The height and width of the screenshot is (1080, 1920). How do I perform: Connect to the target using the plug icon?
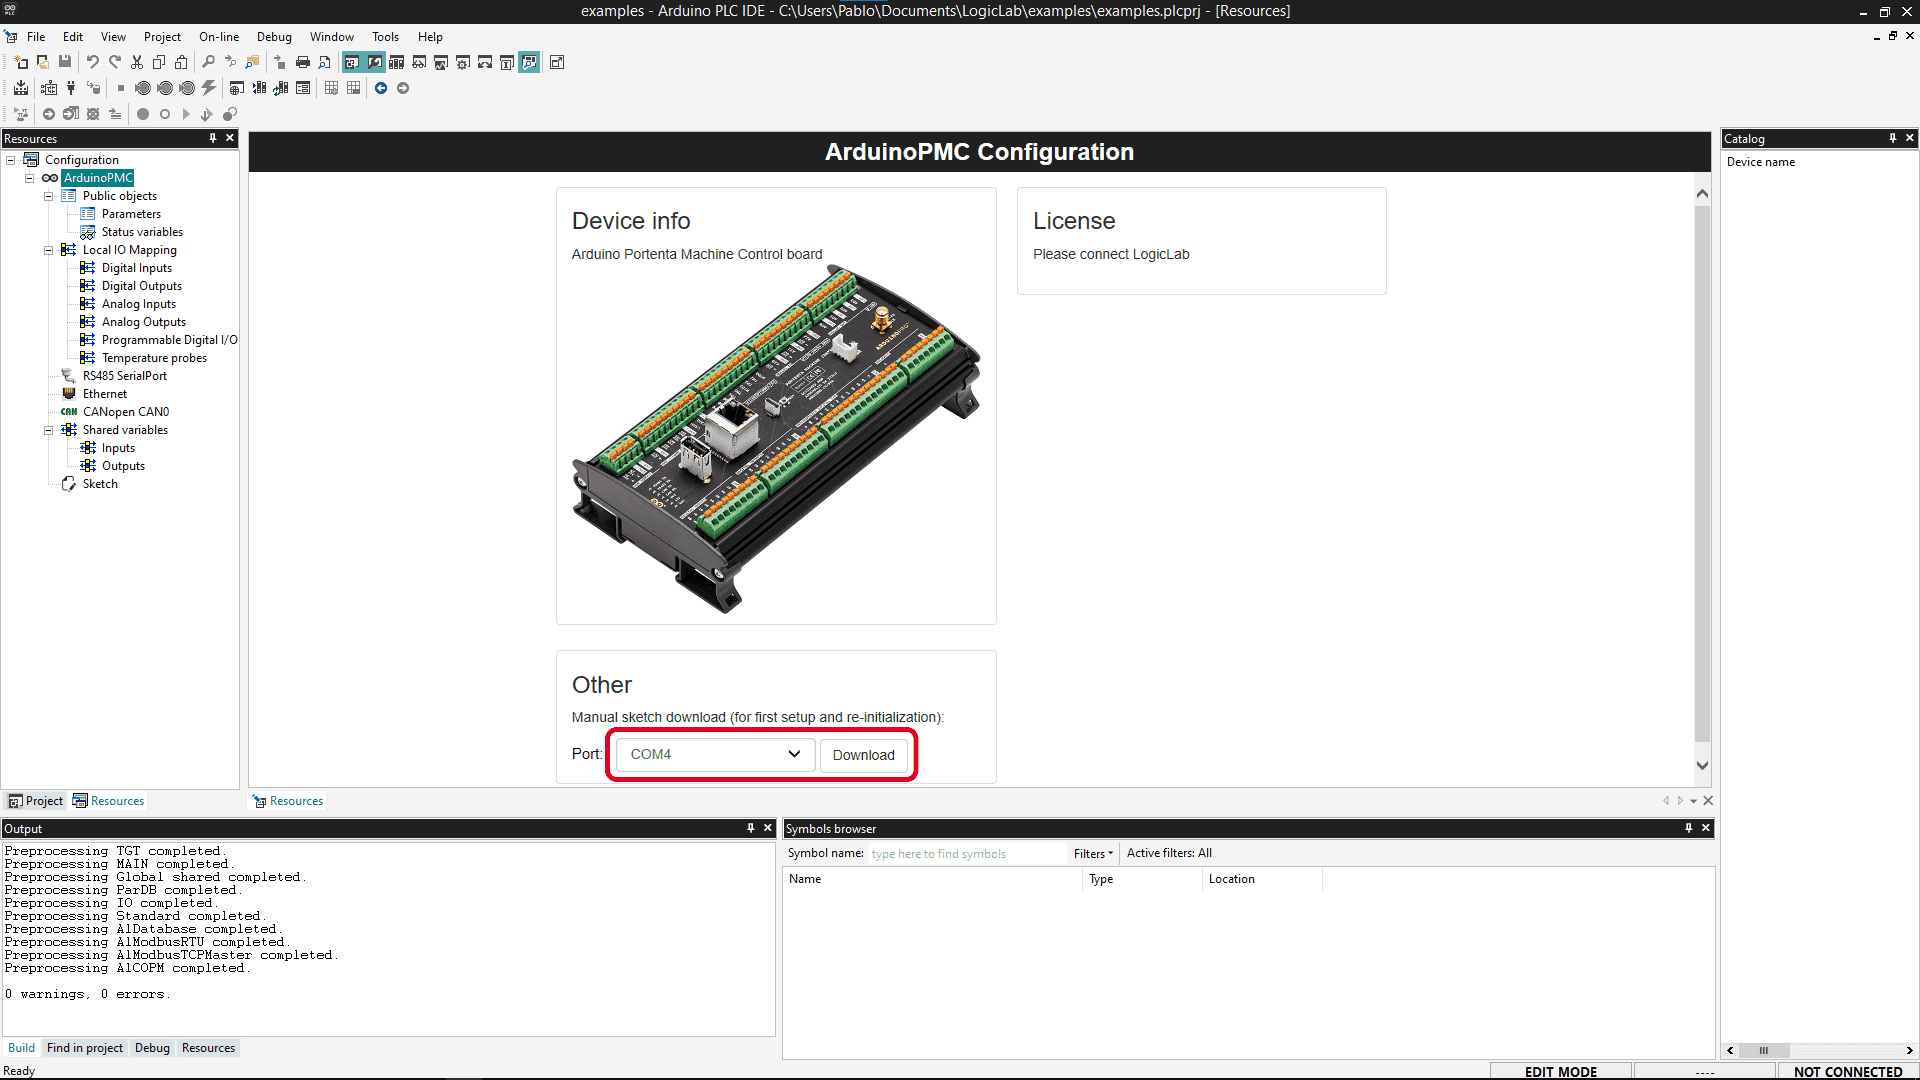[70, 88]
